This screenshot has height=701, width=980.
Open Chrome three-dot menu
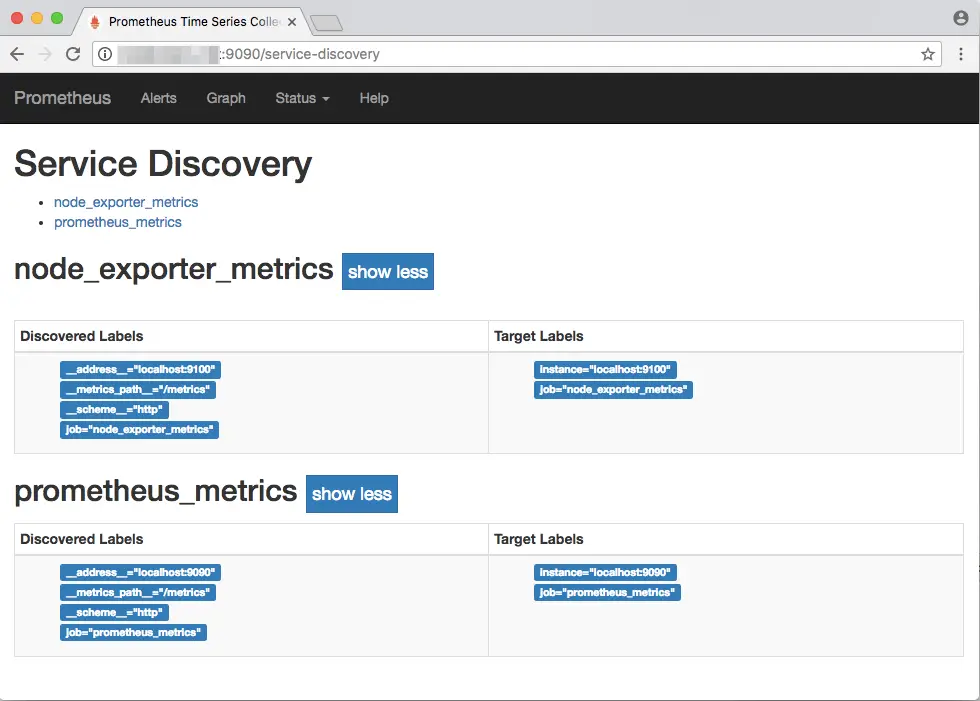point(961,54)
